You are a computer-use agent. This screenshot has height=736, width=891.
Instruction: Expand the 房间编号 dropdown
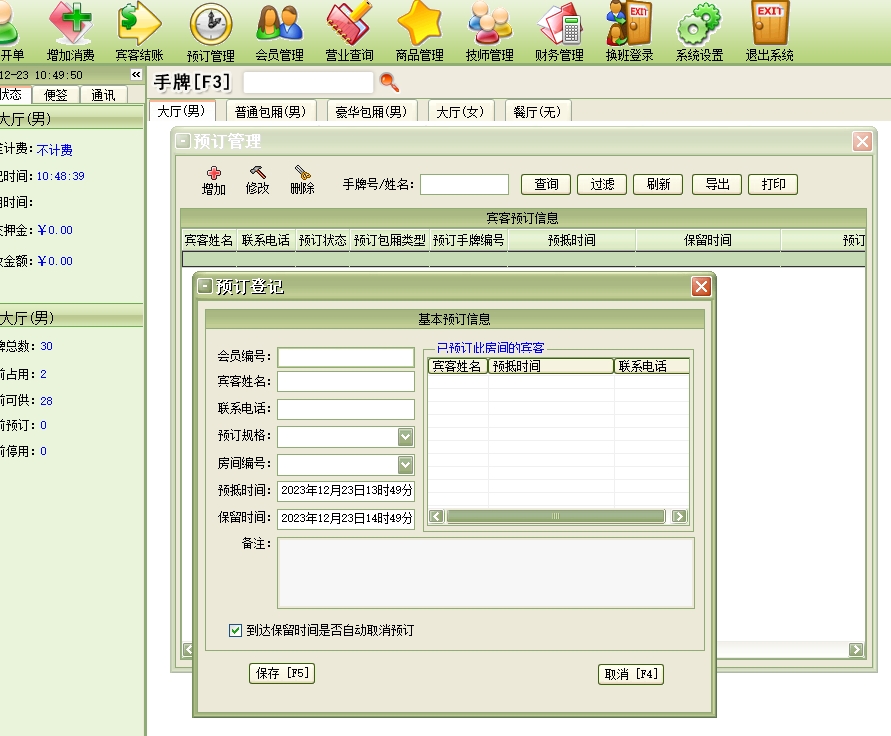tap(405, 465)
